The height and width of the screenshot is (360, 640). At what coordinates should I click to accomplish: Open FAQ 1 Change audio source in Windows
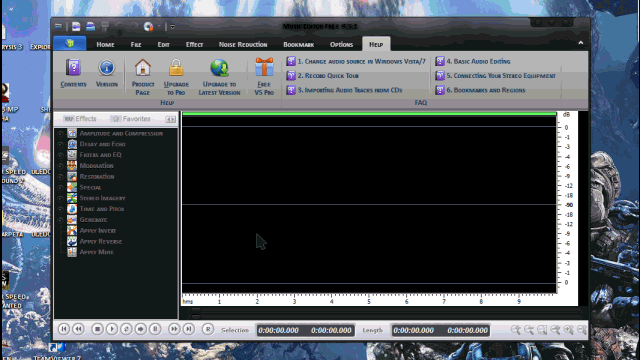(x=356, y=61)
